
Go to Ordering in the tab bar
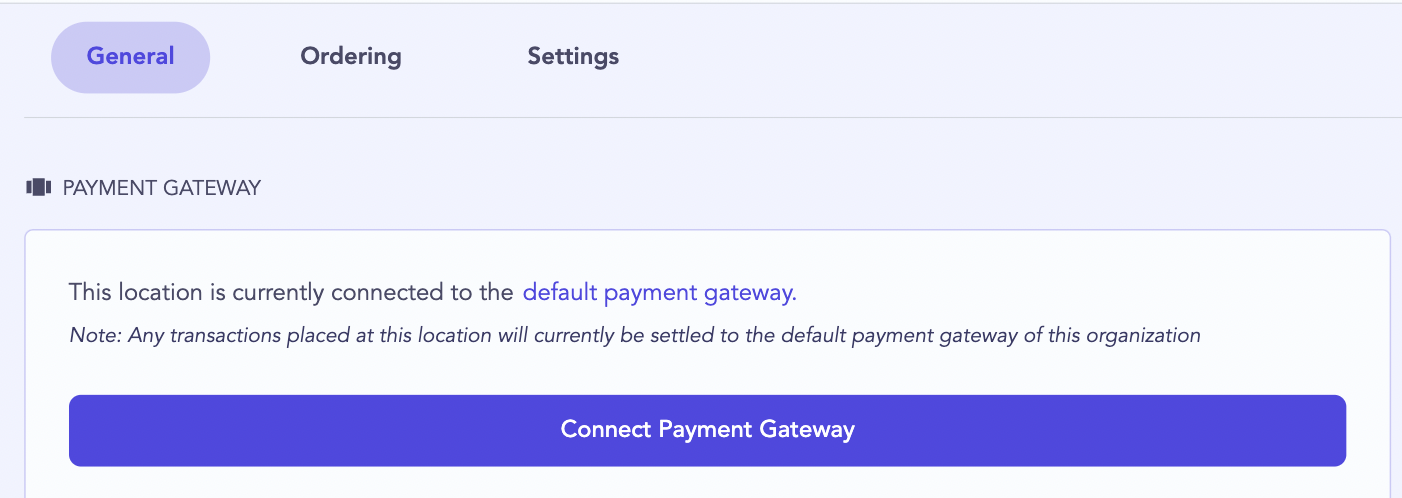coord(351,57)
